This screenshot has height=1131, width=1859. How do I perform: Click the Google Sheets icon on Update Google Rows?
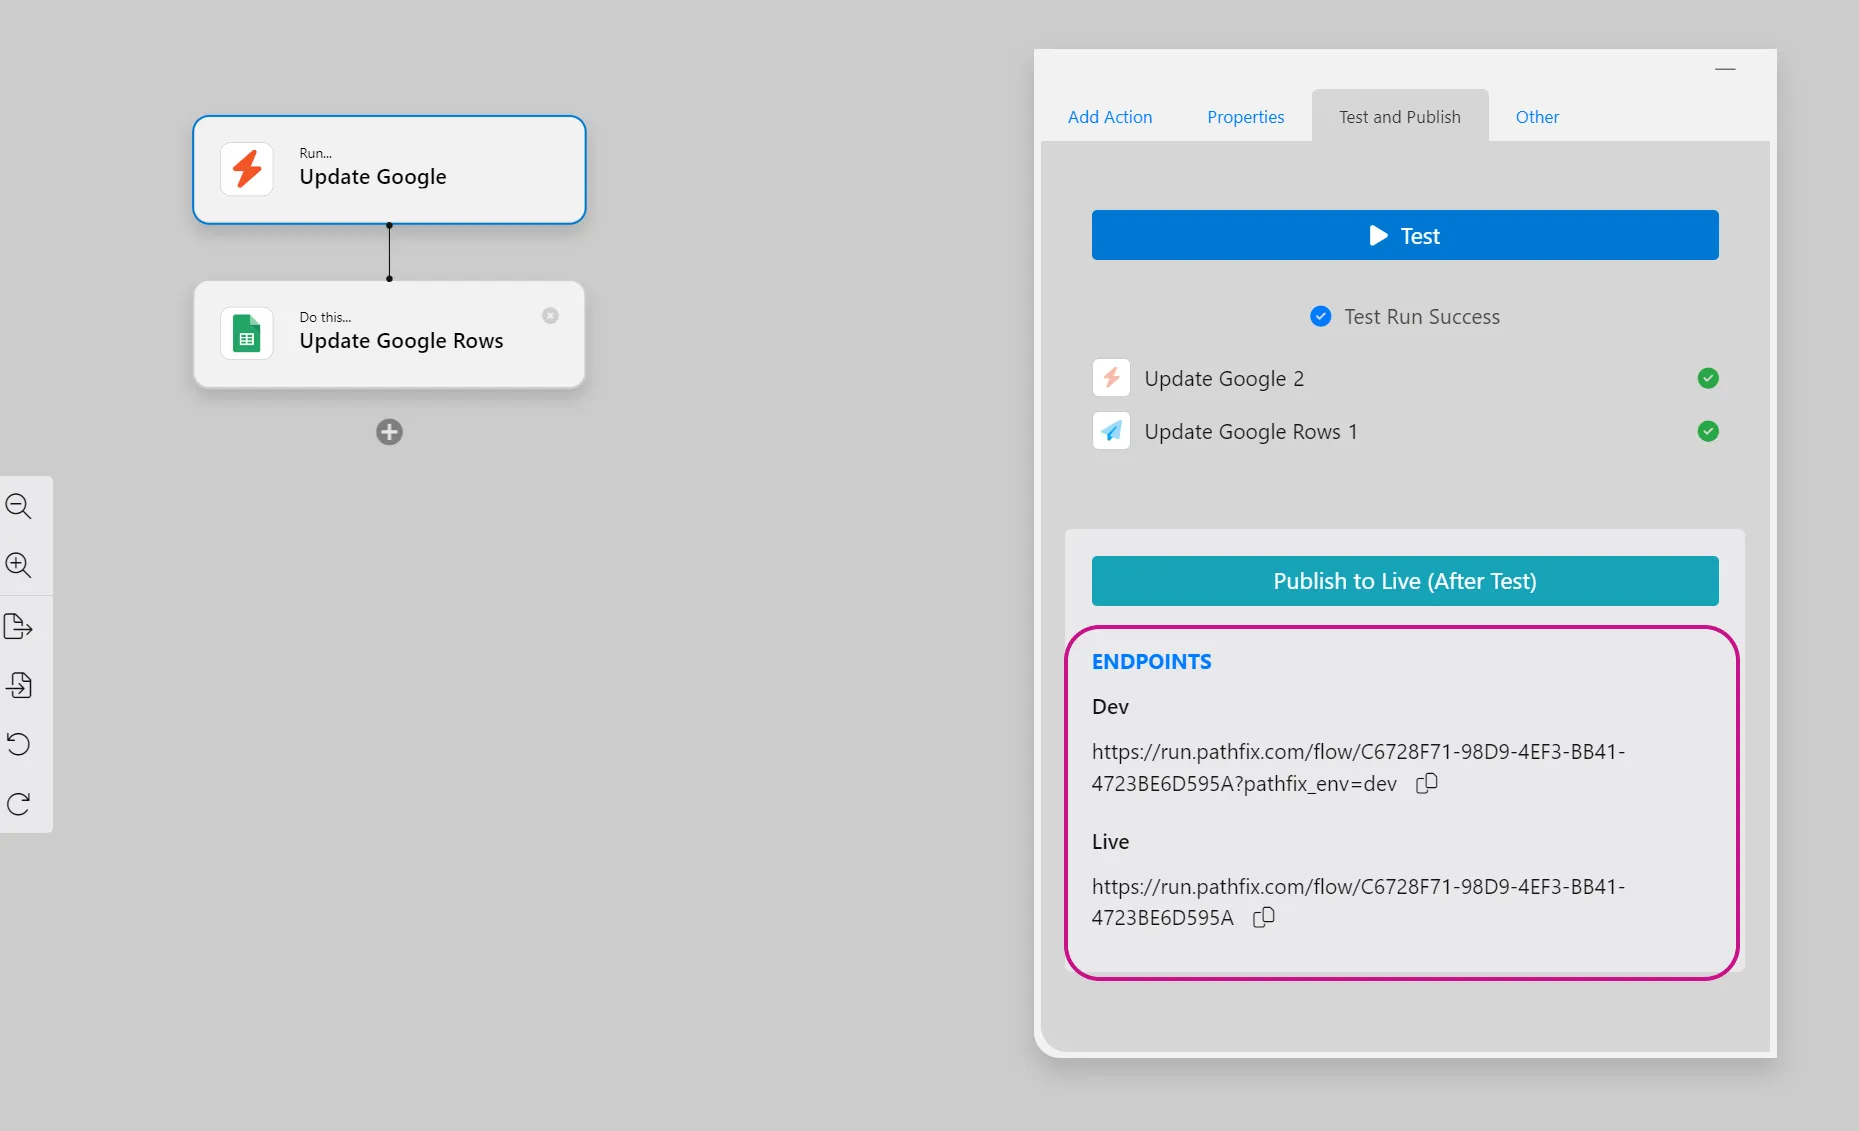247,333
